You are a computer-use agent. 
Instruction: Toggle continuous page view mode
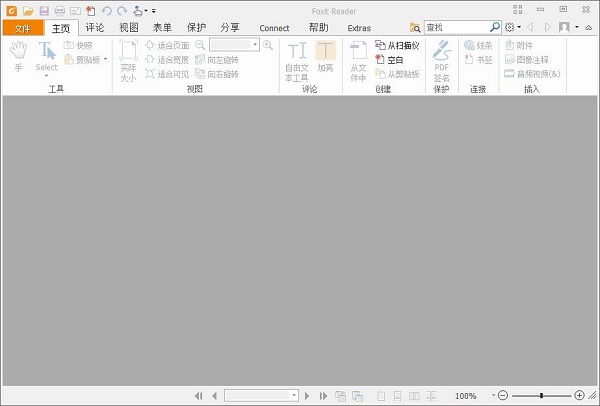click(x=398, y=396)
